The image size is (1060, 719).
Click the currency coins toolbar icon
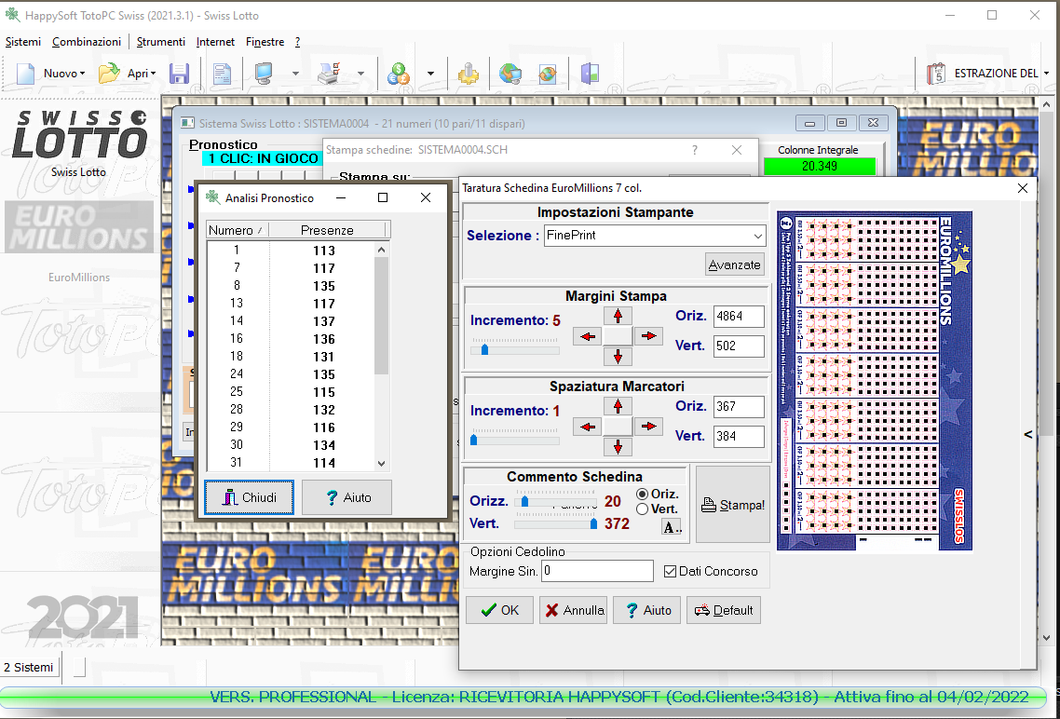398,73
